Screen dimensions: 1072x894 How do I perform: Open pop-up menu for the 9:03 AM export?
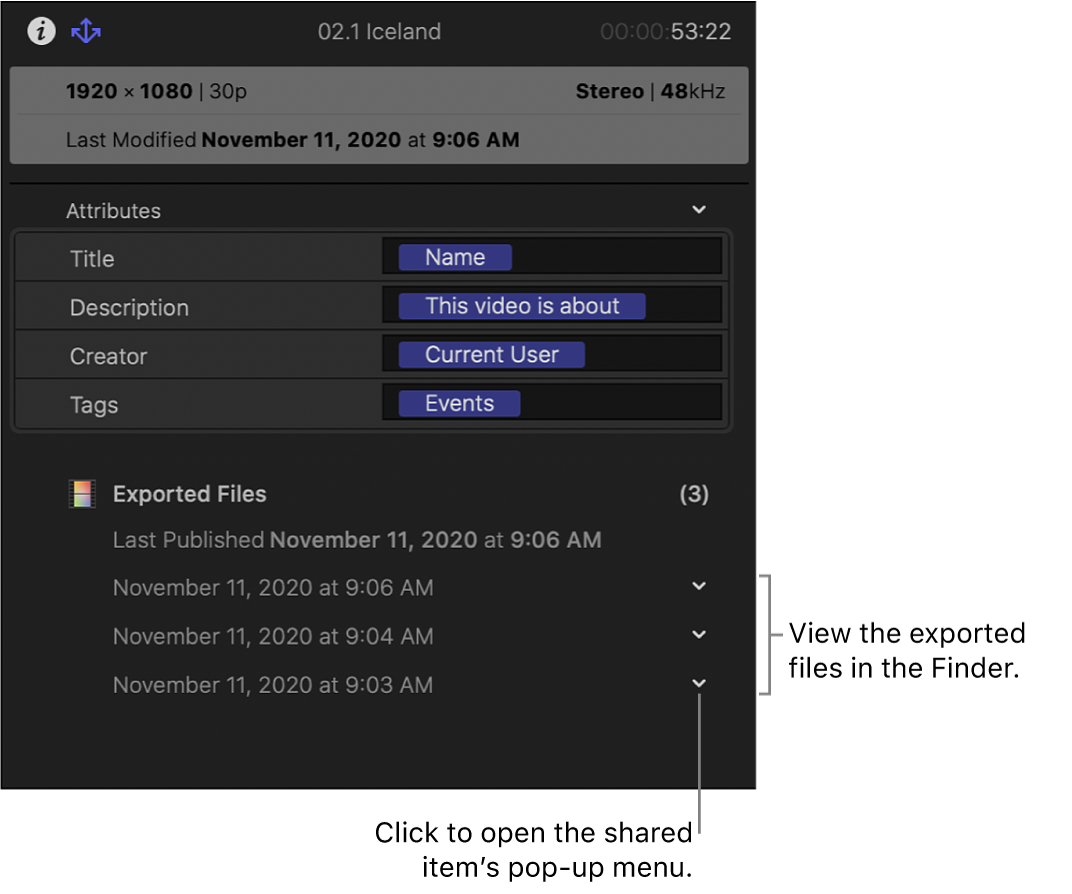(699, 683)
